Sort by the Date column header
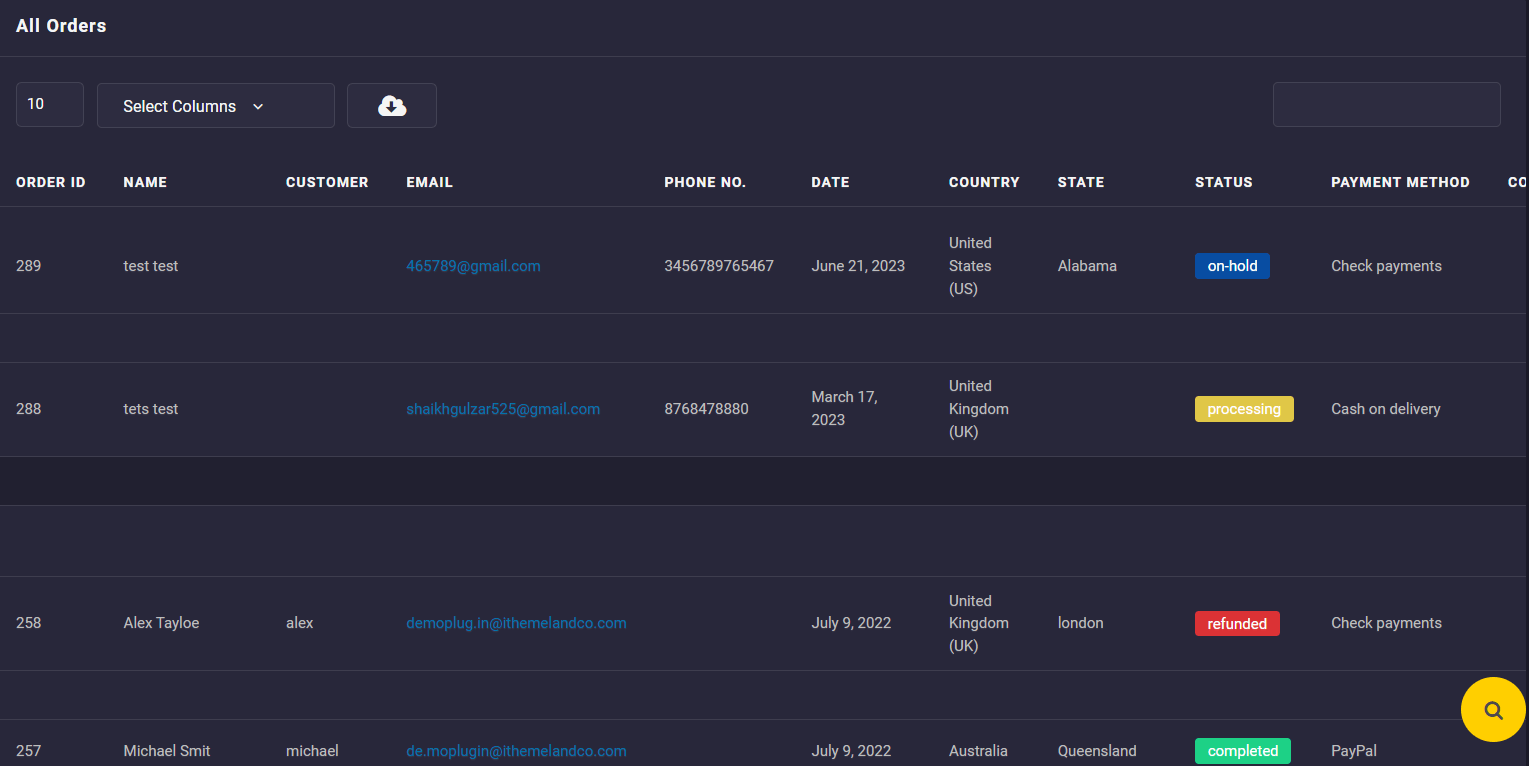The height and width of the screenshot is (766, 1529). coord(830,182)
